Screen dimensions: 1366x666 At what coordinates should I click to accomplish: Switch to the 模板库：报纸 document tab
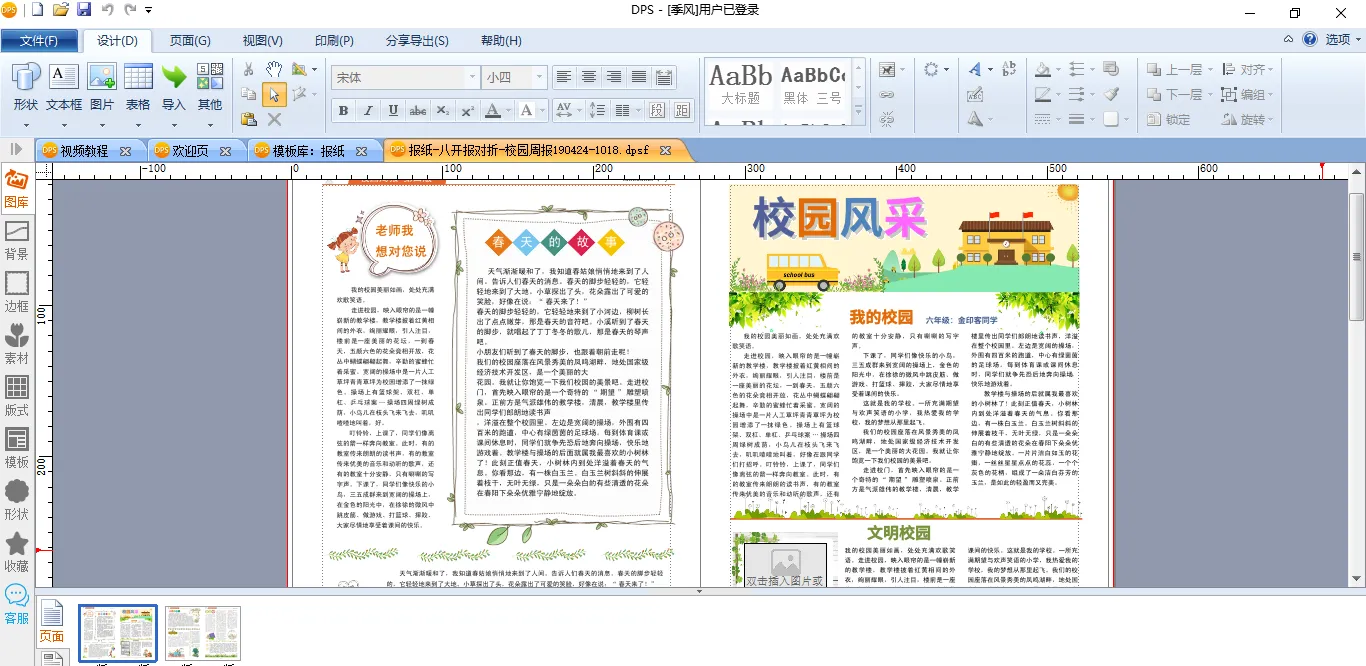pyautogui.click(x=310, y=151)
